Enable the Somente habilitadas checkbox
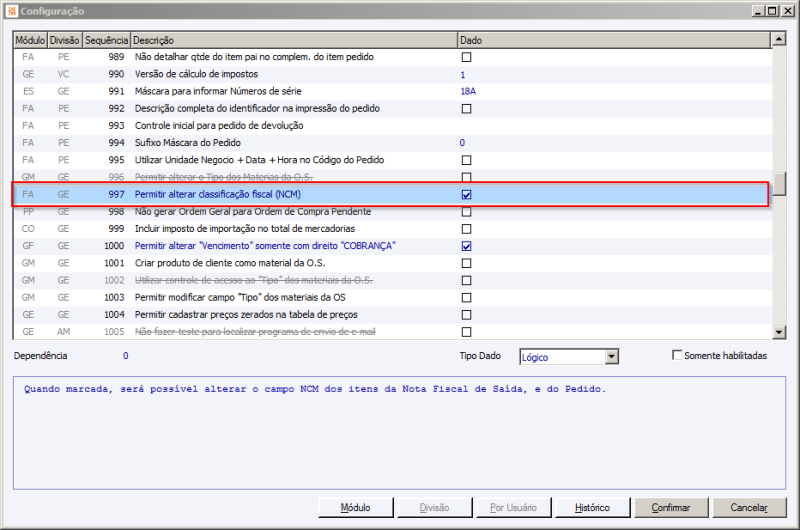 [677, 355]
